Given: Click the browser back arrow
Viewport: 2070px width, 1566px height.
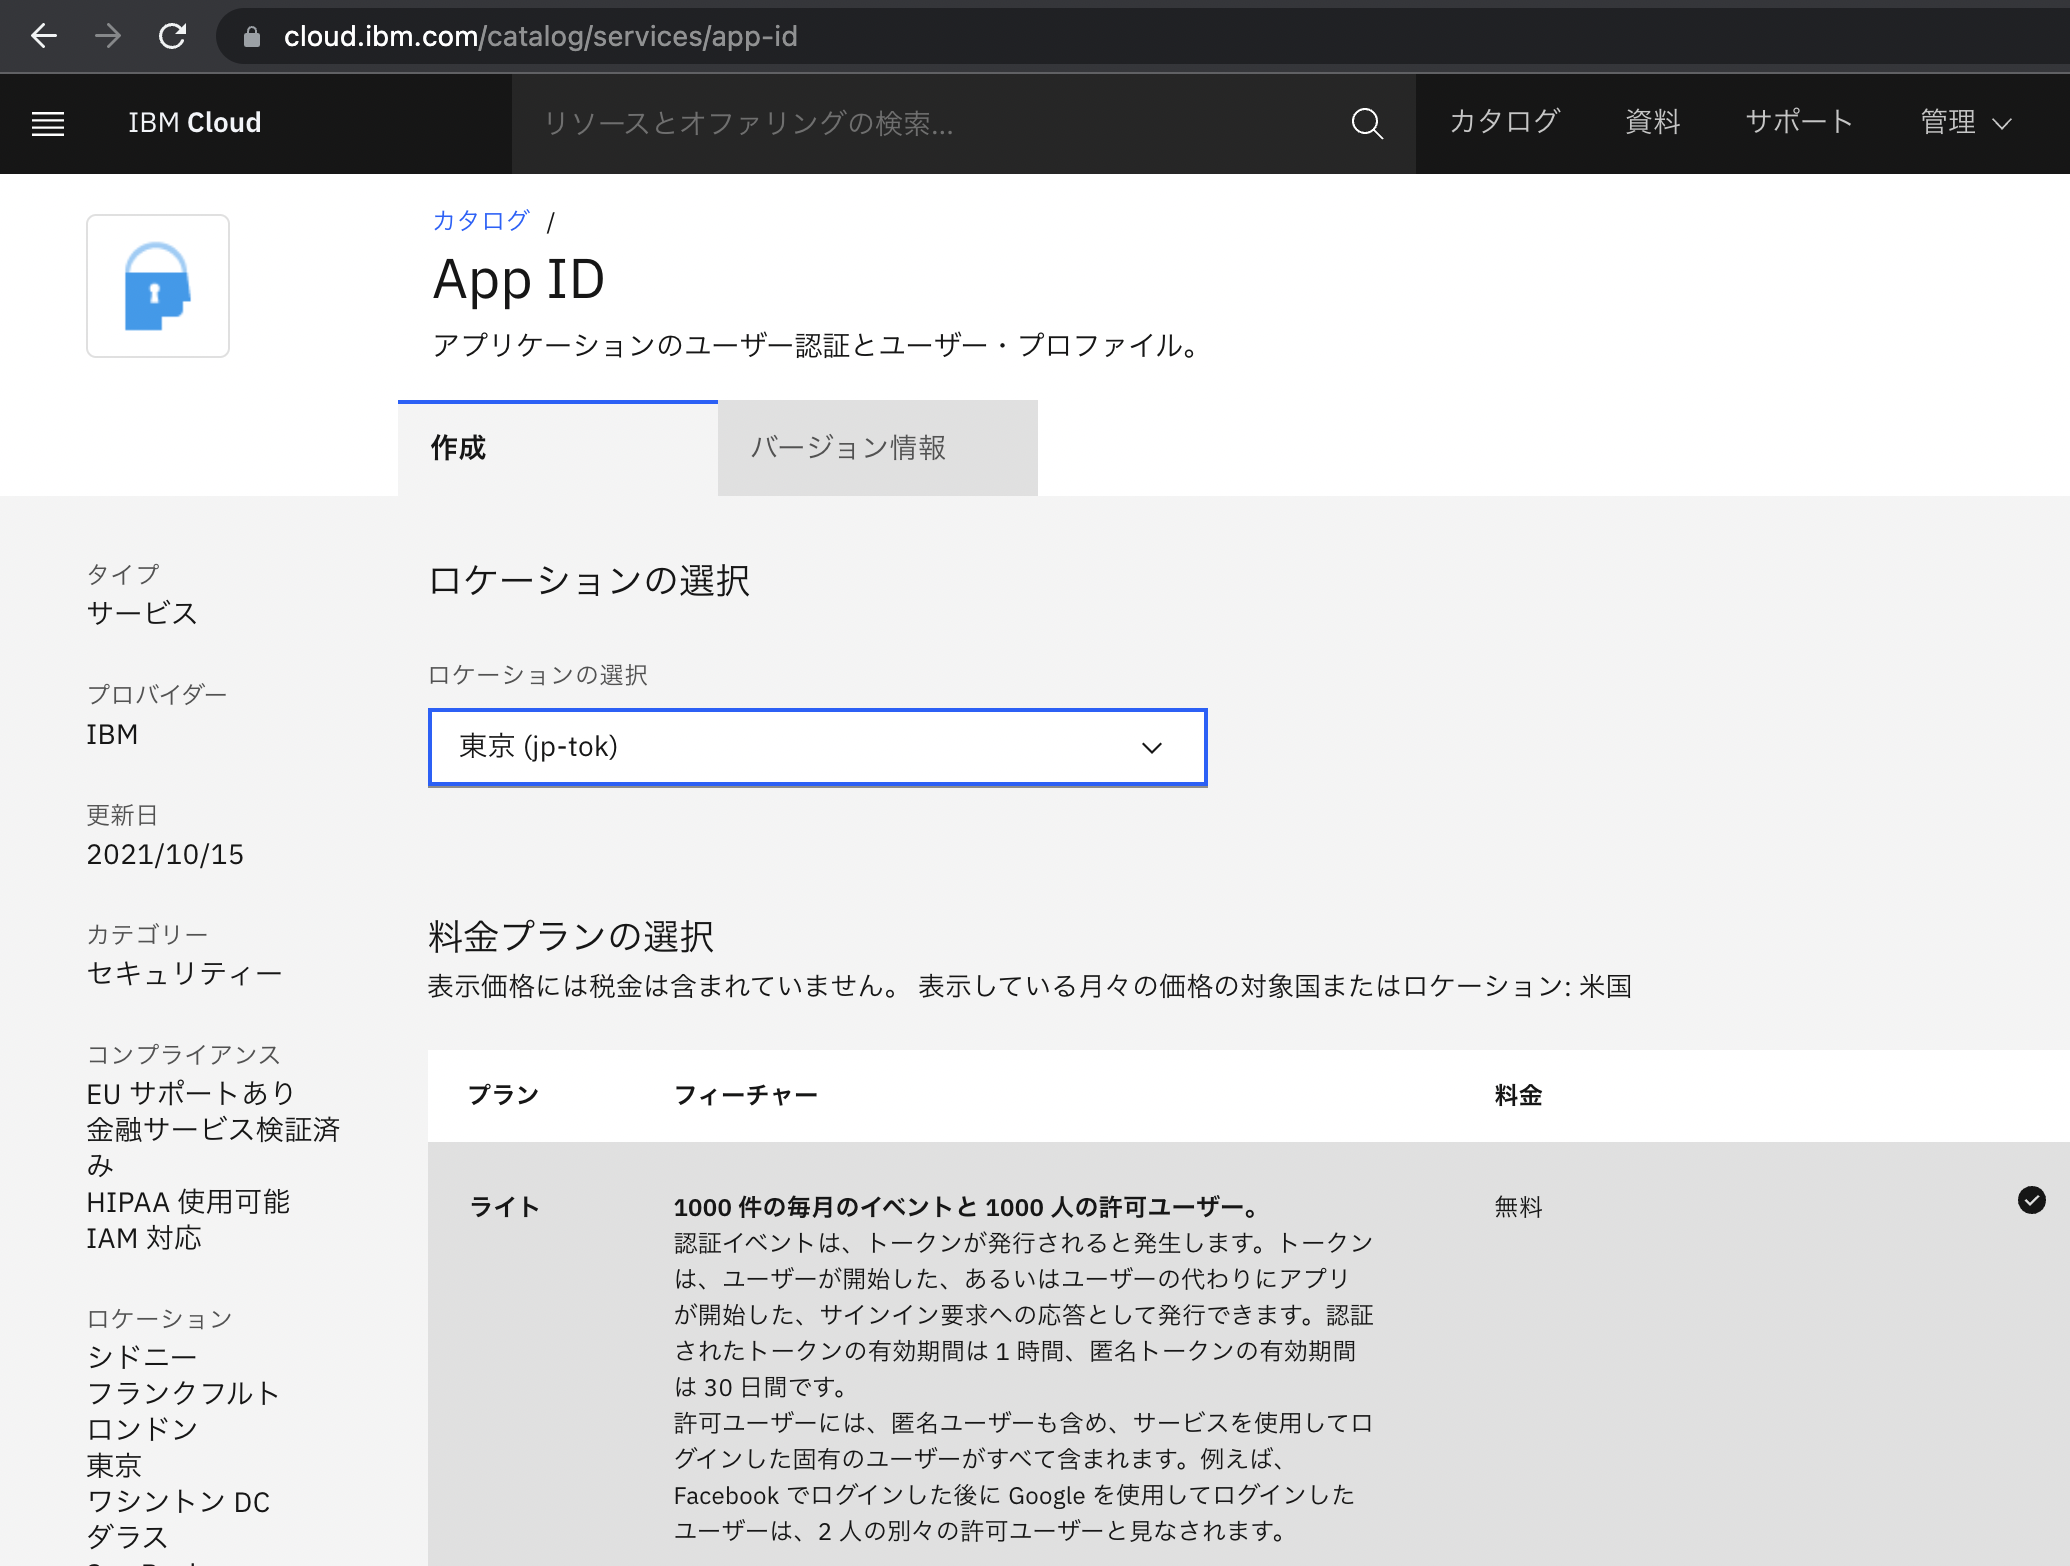Looking at the screenshot, I should coord(43,36).
